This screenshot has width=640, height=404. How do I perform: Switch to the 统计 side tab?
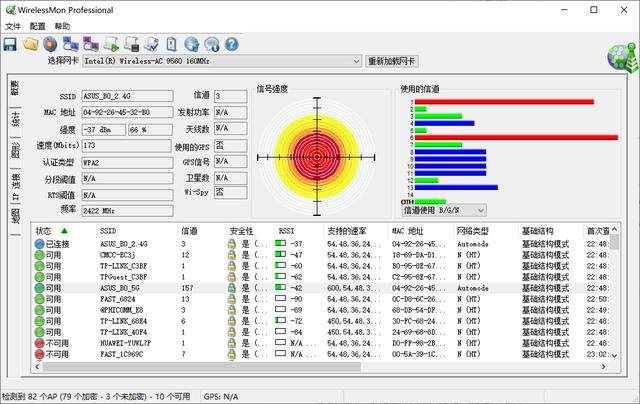pyautogui.click(x=15, y=119)
